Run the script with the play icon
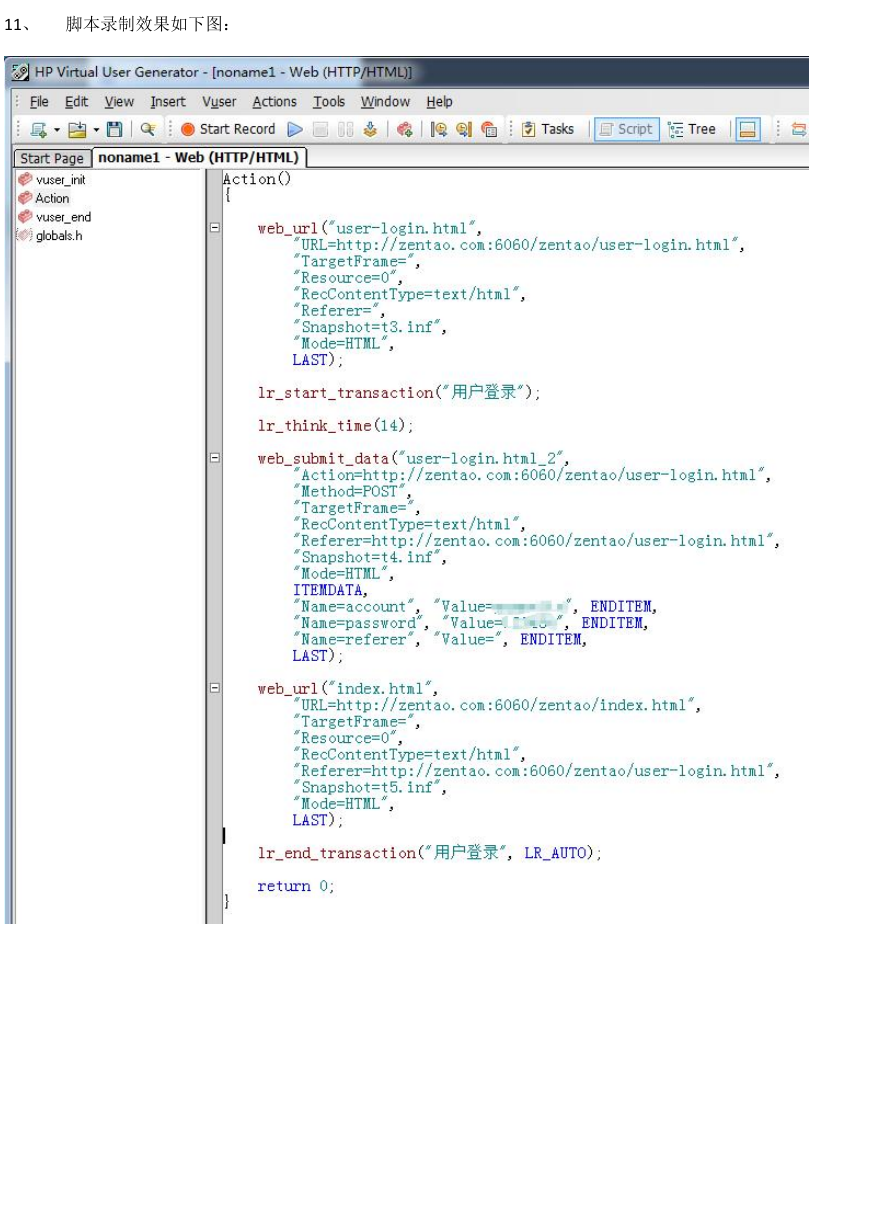Viewport: 869px width, 1228px height. (295, 129)
